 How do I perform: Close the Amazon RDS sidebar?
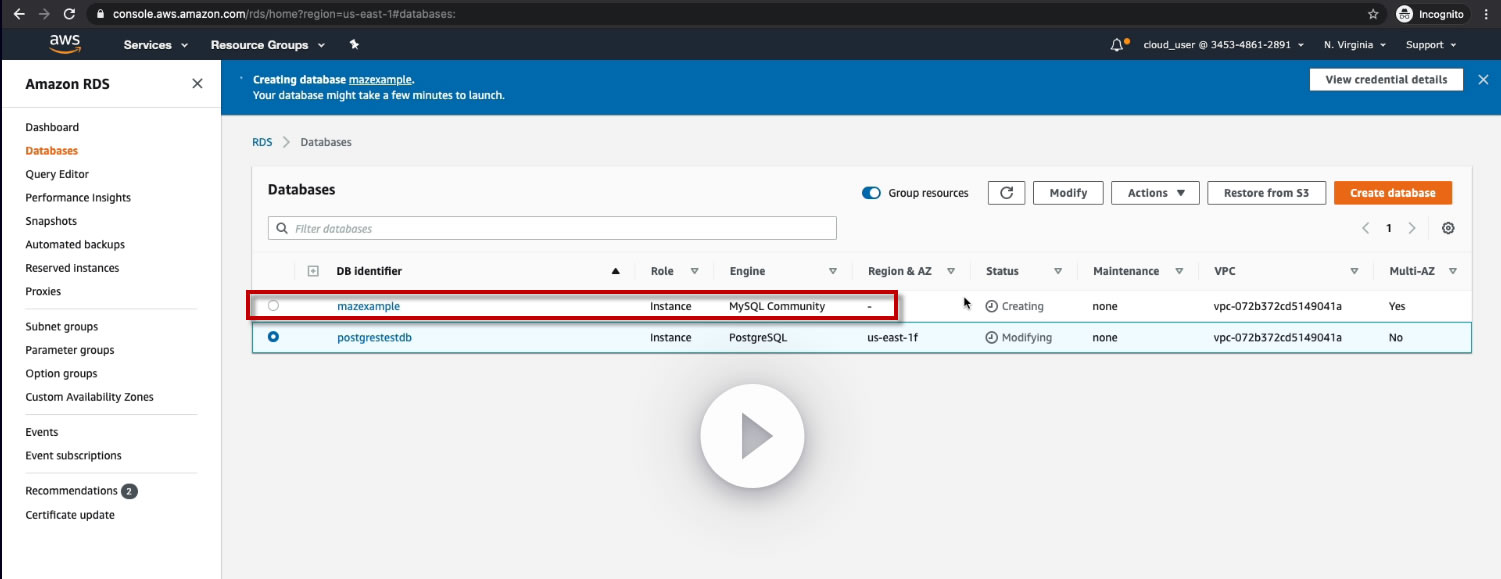click(x=197, y=84)
